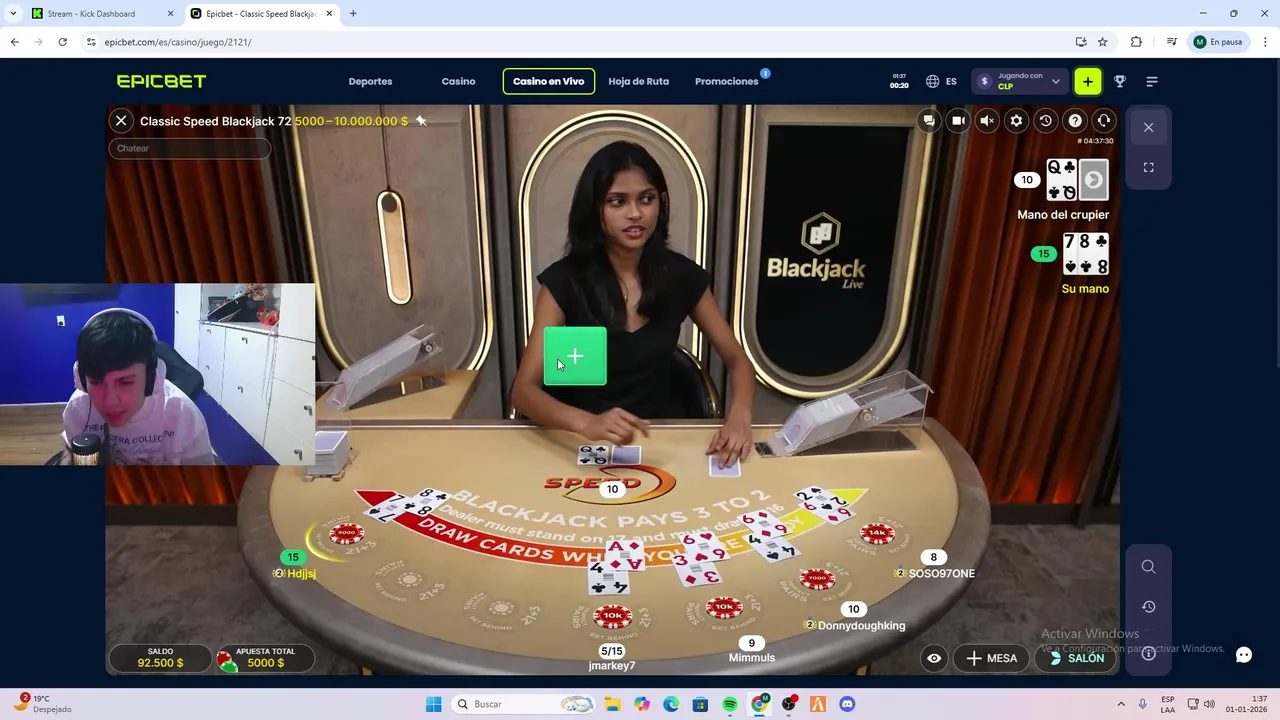Screen dimensions: 1280x720
Task: Close the Stream - Kick Dashboard tab
Action: click(x=170, y=14)
